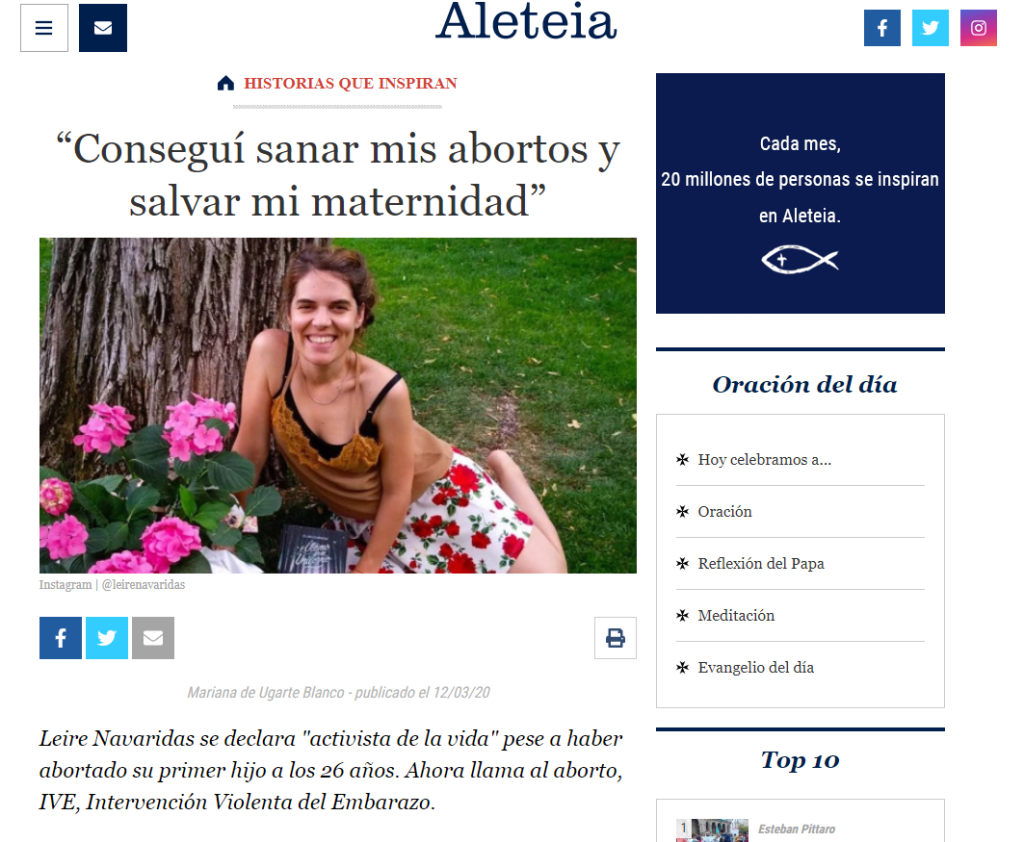1024x842 pixels.
Task: Open Aleteia's Instagram page from header
Action: tap(978, 28)
